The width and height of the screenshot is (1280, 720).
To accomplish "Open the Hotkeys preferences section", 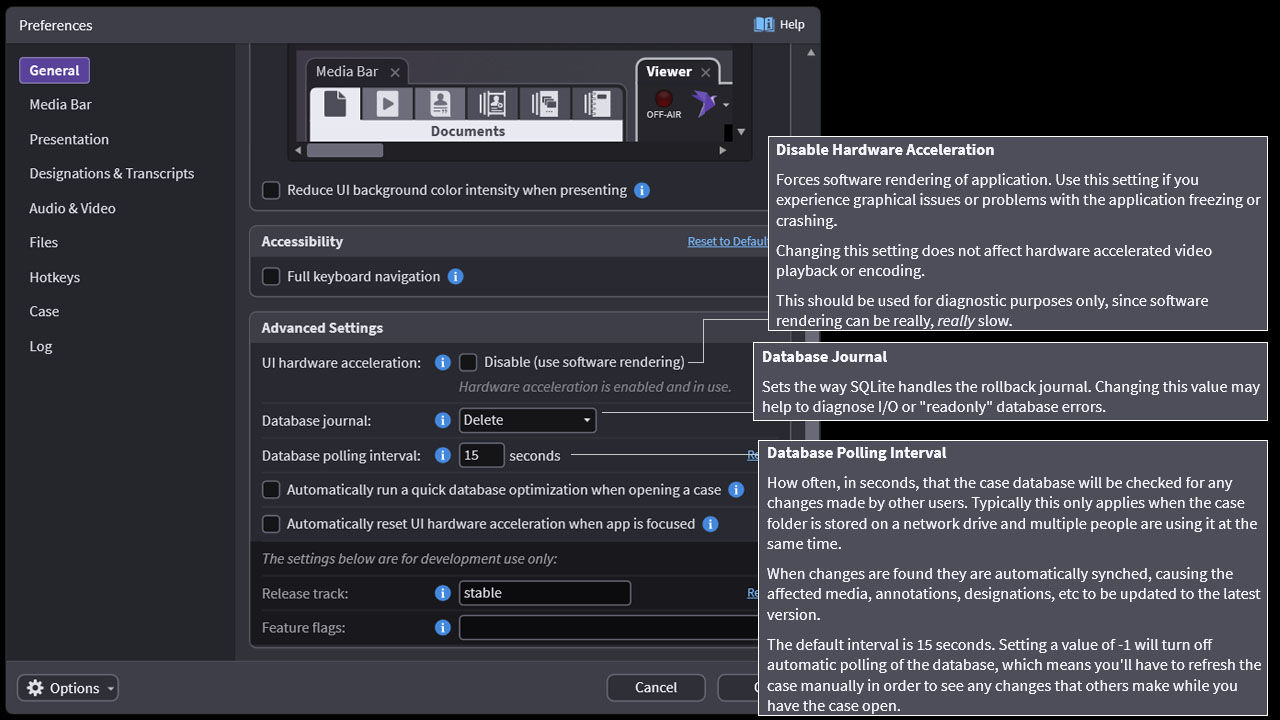I will coord(54,277).
